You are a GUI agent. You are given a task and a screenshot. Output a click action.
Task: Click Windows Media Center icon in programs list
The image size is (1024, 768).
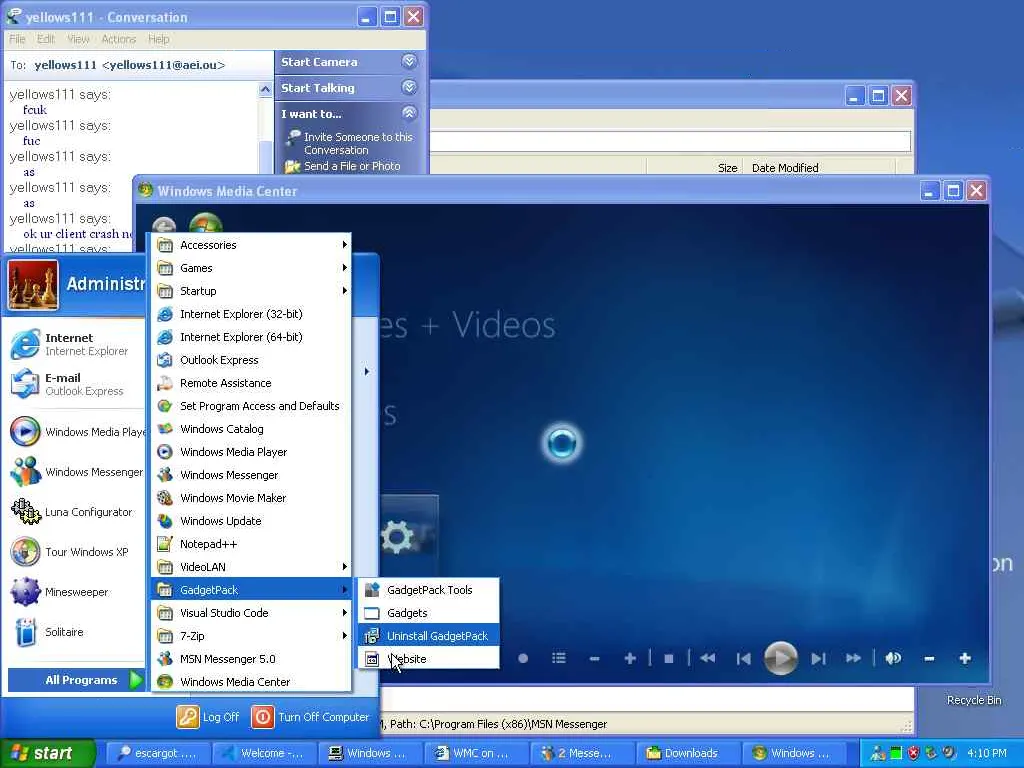pos(165,682)
